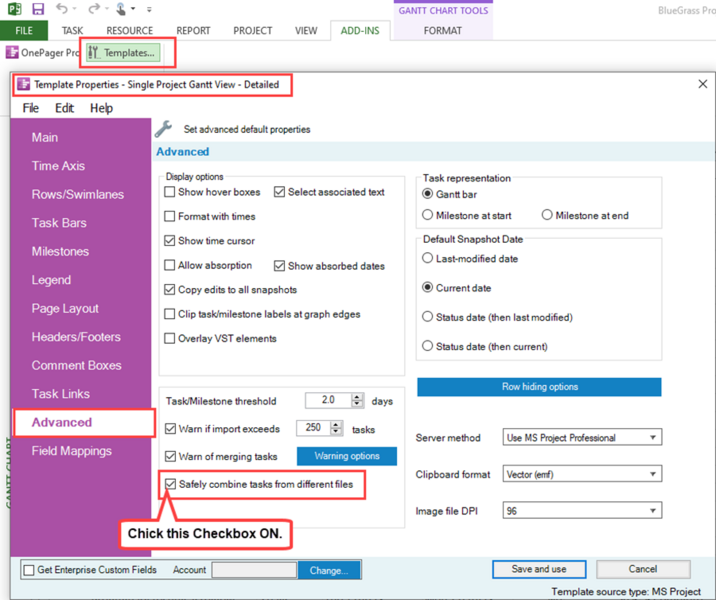The width and height of the screenshot is (716, 600).
Task: Toggle Safely combine tasks from different files
Action: pyautogui.click(x=170, y=484)
